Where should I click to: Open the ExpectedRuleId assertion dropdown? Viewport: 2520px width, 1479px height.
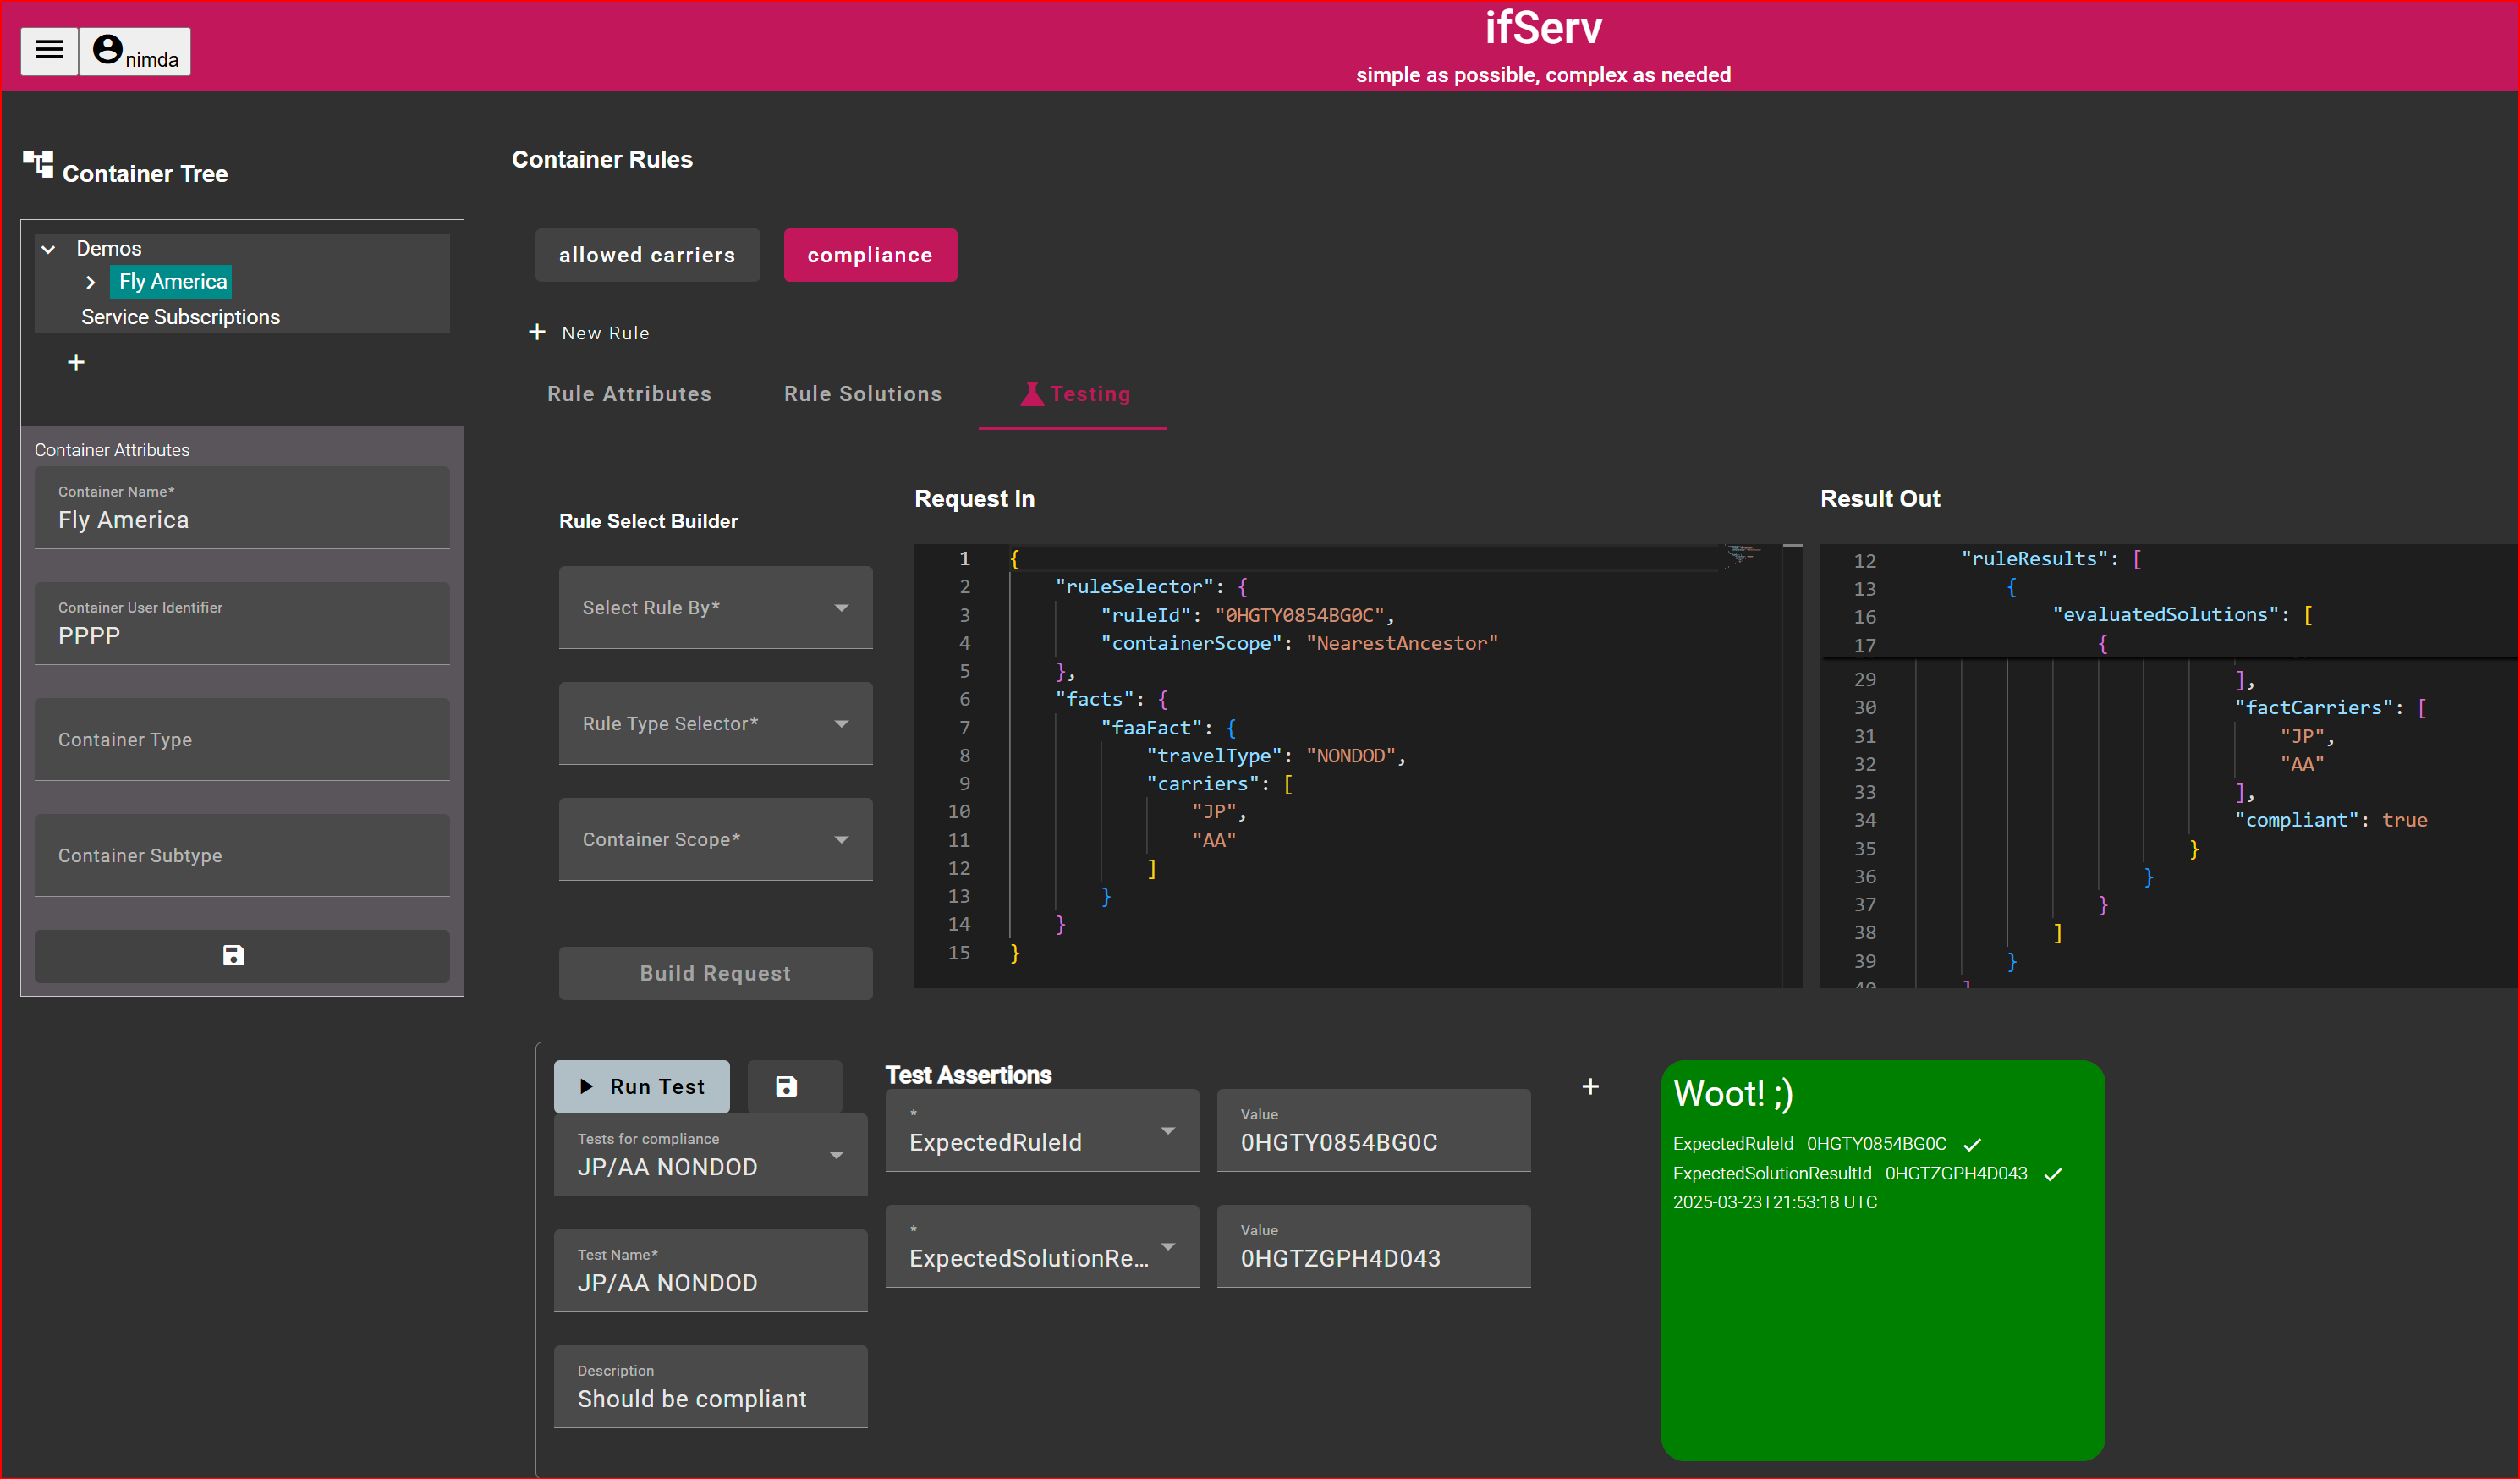tap(1042, 1131)
